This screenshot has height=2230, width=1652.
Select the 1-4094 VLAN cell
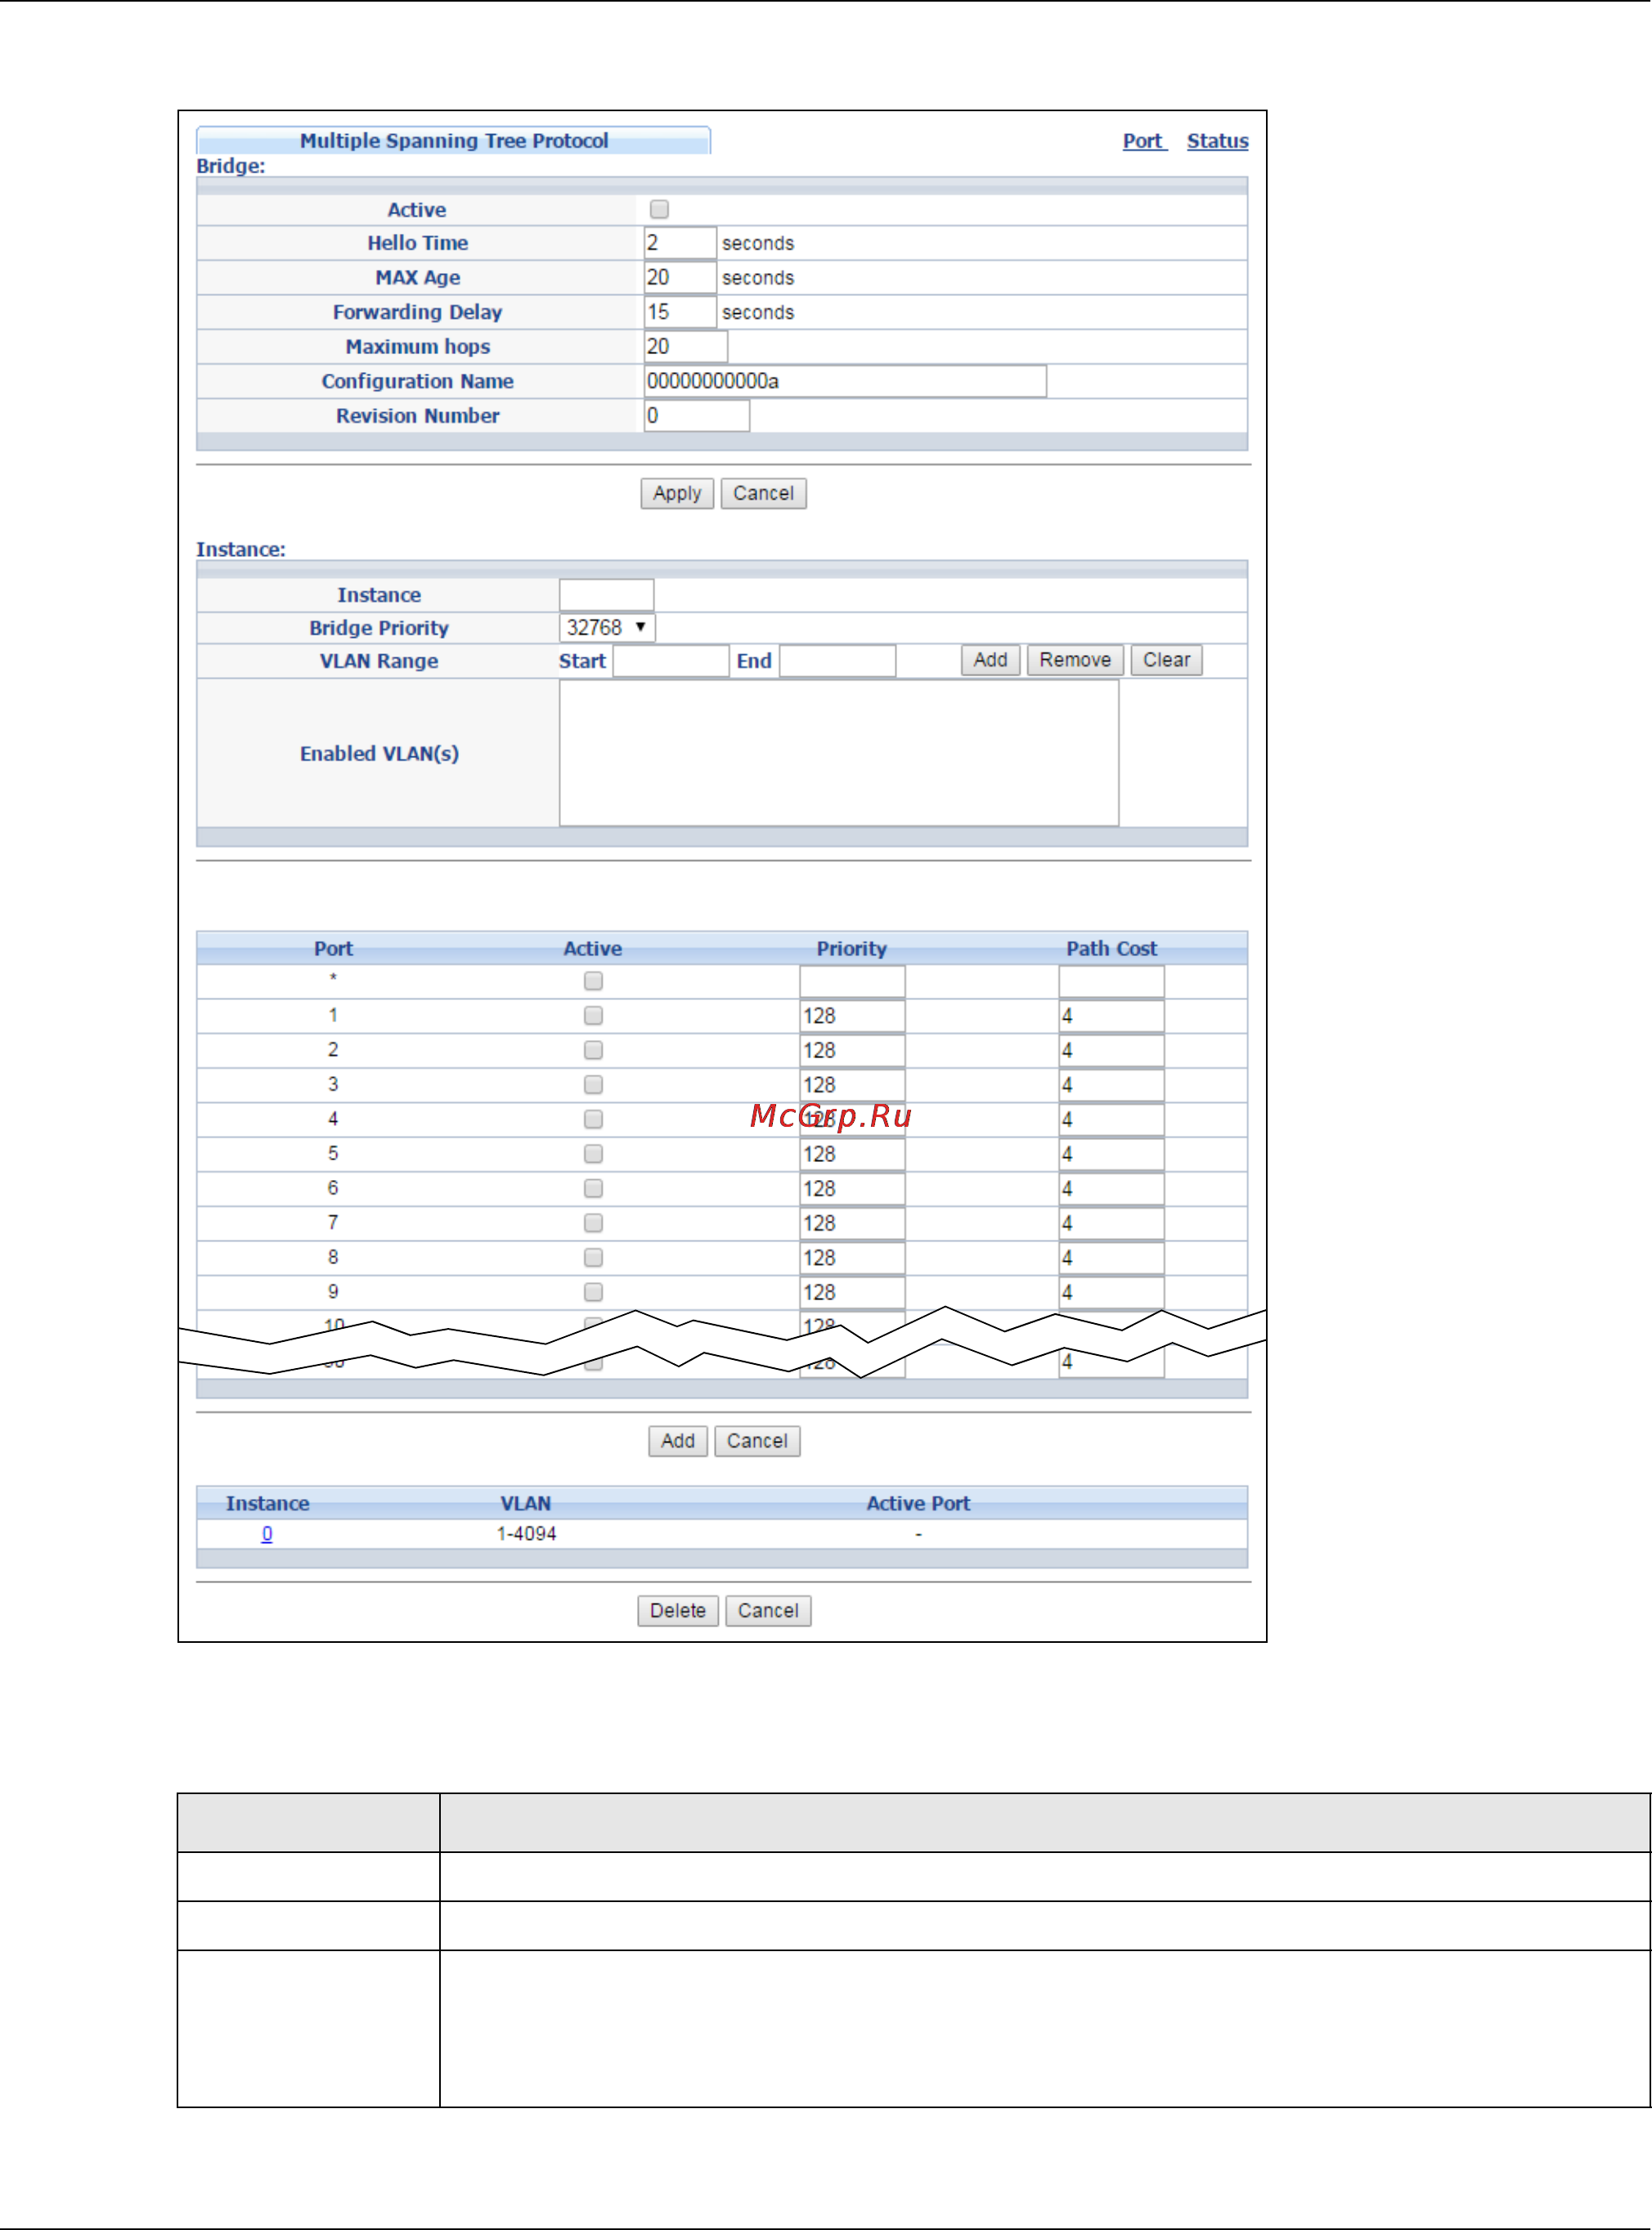526,1535
